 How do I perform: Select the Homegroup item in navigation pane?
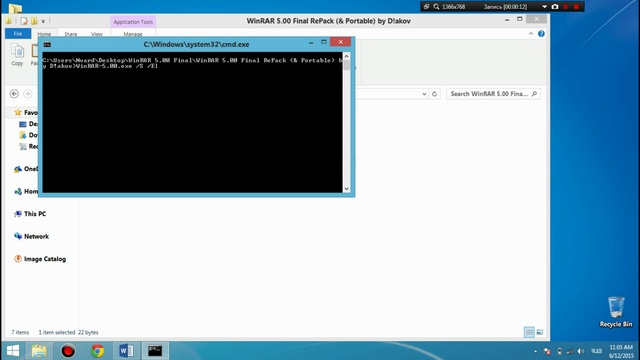tap(26, 191)
